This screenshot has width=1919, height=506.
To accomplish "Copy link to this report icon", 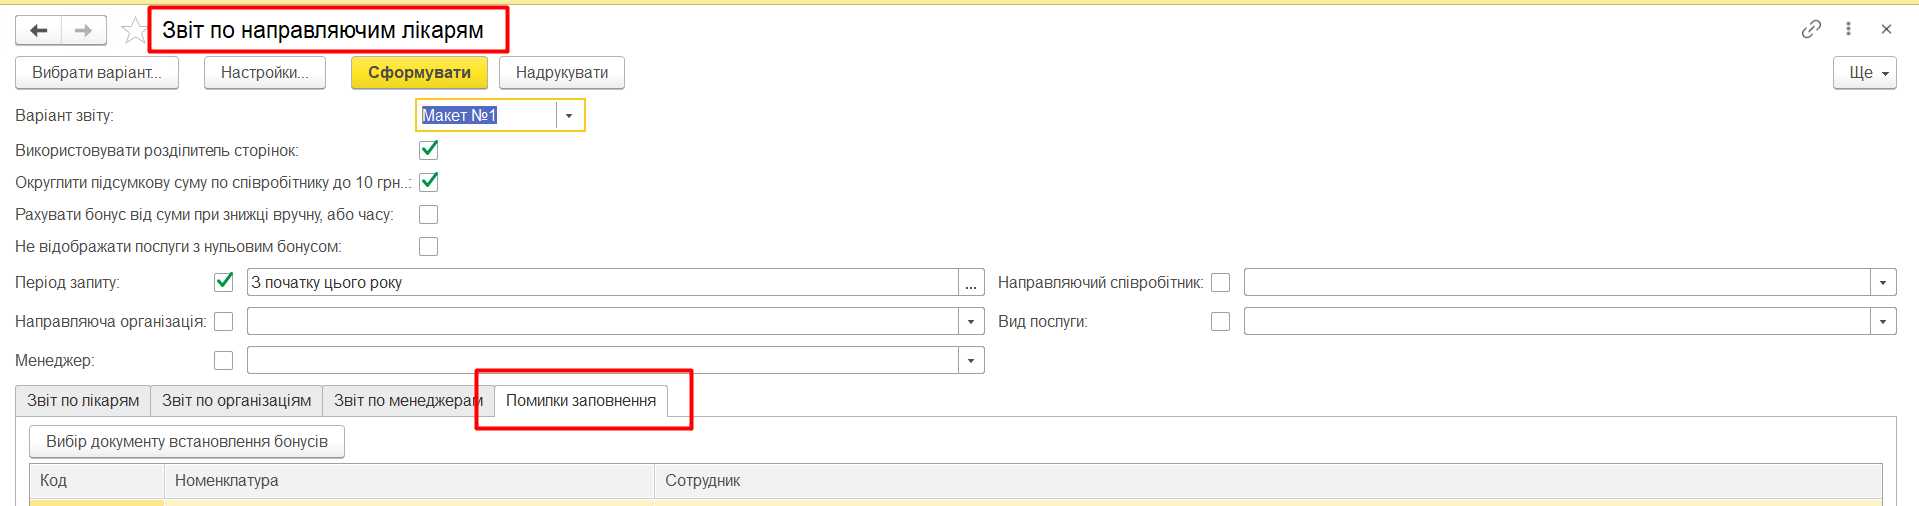I will 1811,29.
